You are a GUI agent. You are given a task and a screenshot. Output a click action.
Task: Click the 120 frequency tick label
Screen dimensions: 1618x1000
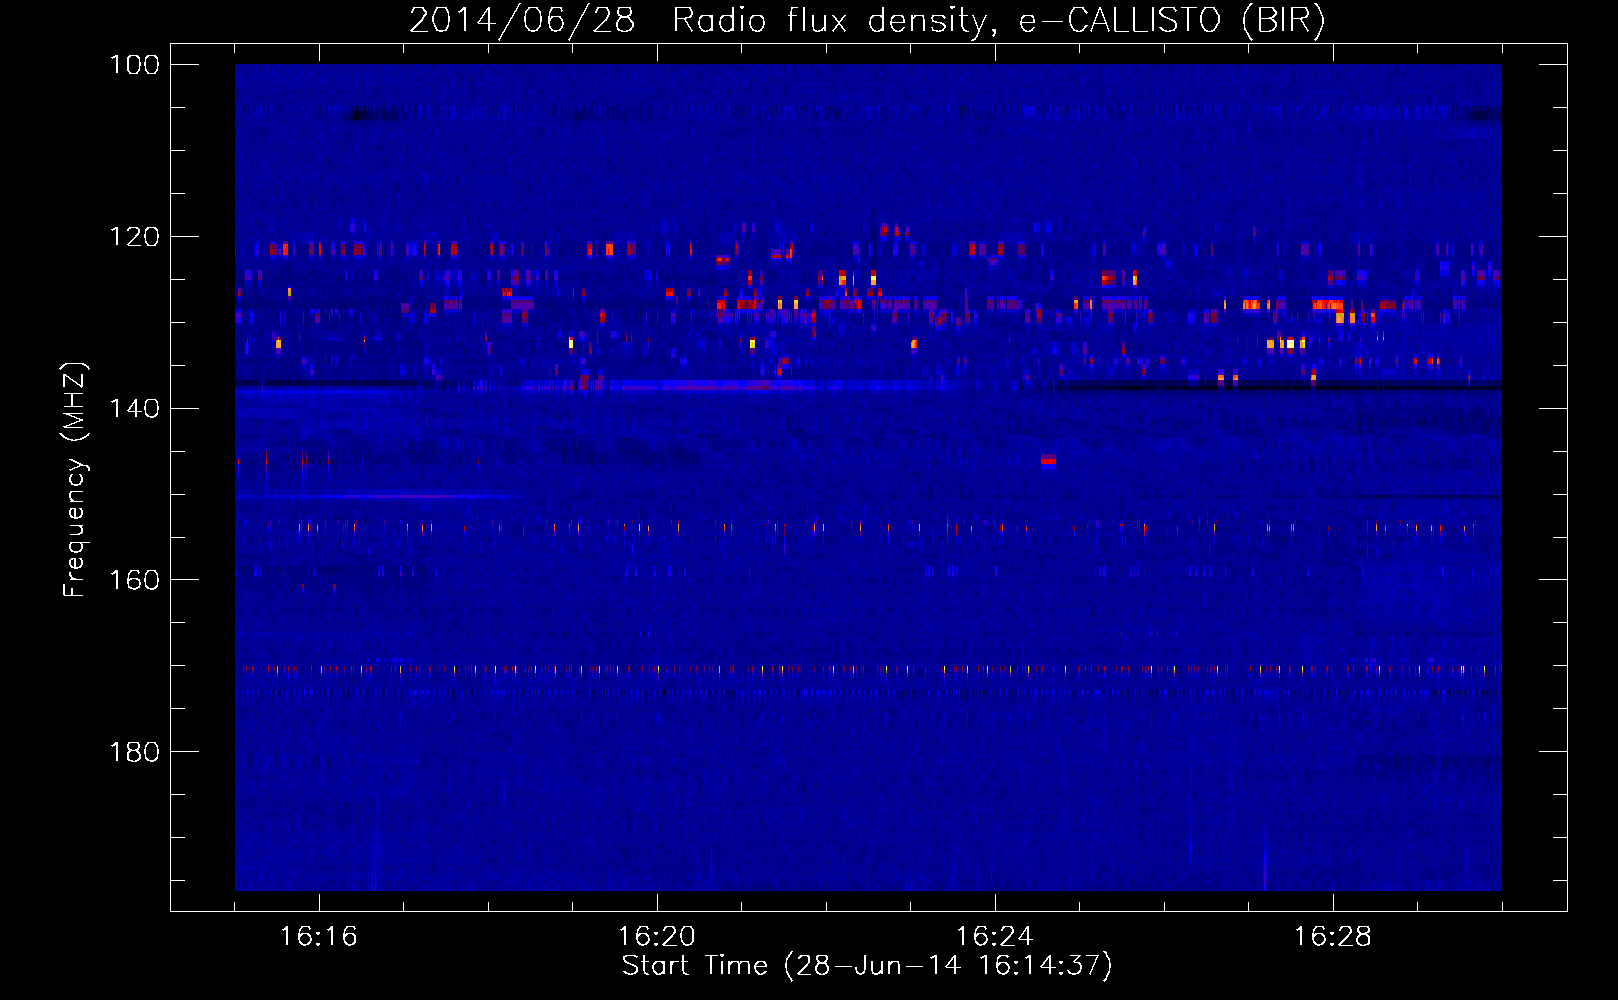(134, 237)
